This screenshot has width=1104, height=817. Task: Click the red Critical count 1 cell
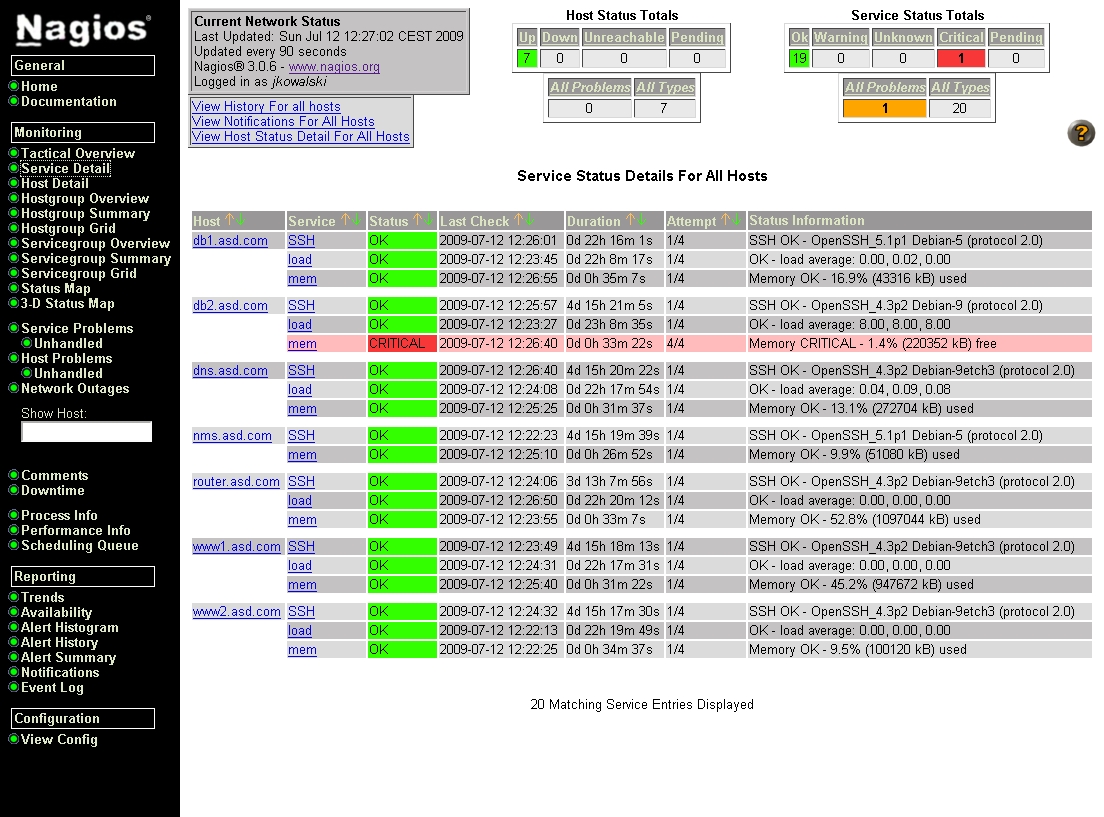point(960,58)
